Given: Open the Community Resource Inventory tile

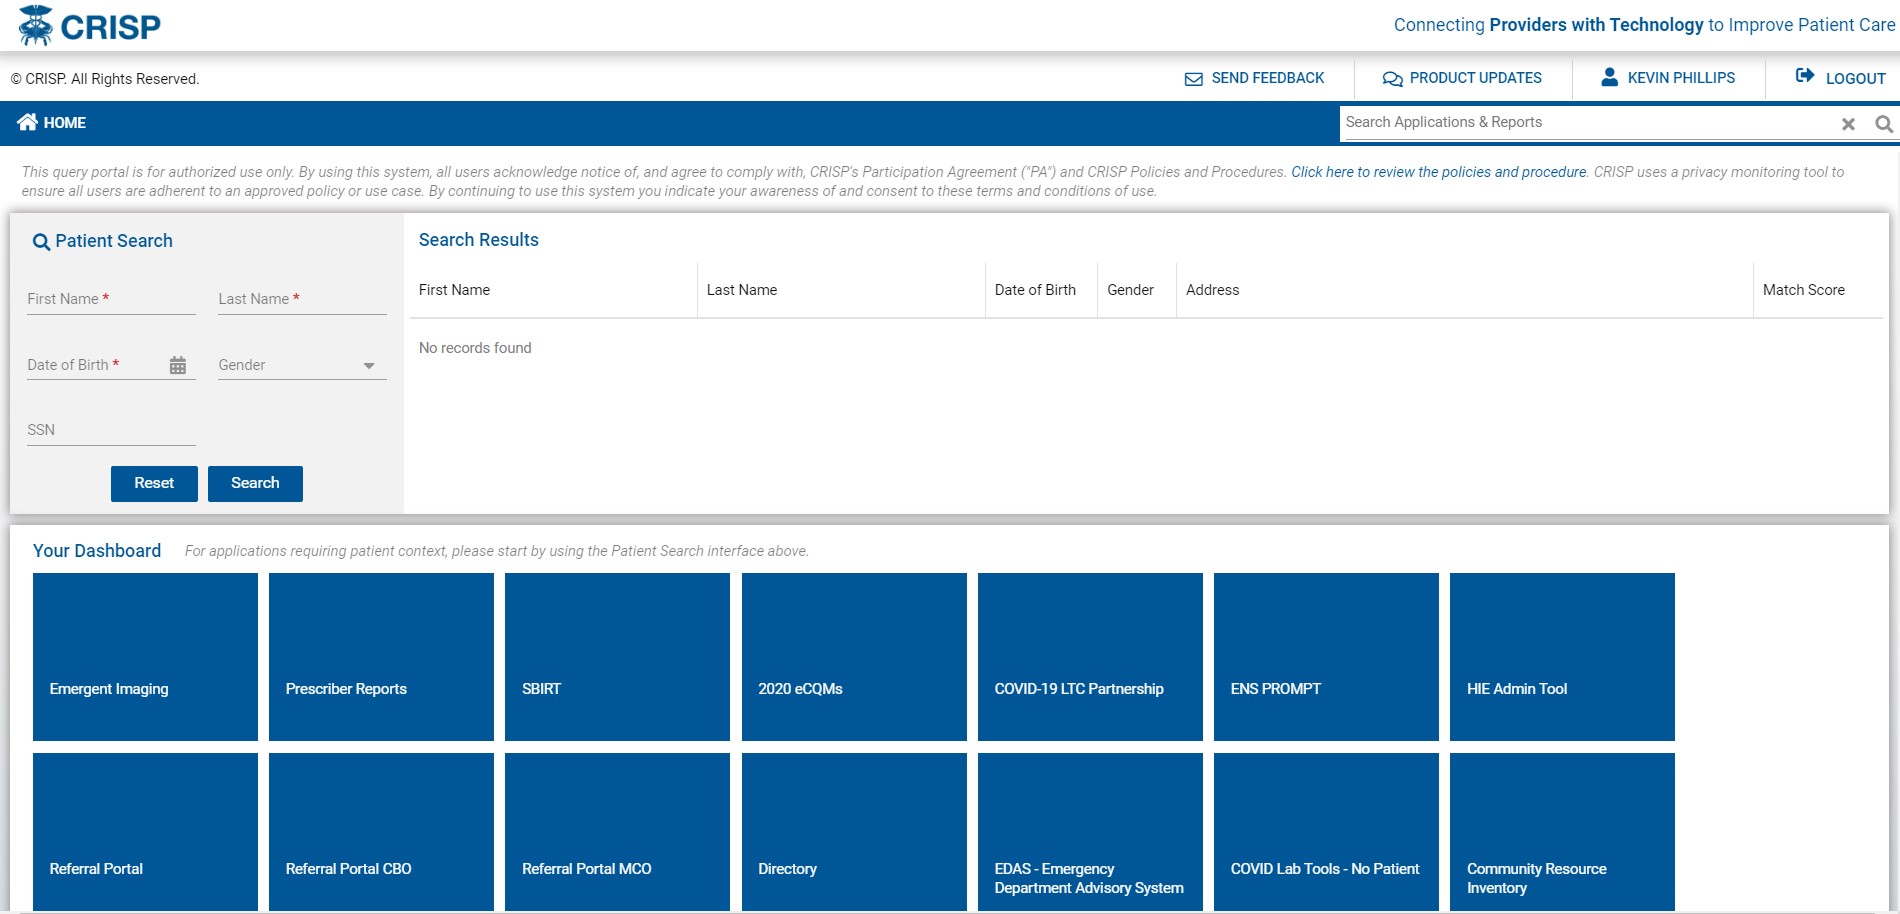Looking at the screenshot, I should click(1562, 832).
